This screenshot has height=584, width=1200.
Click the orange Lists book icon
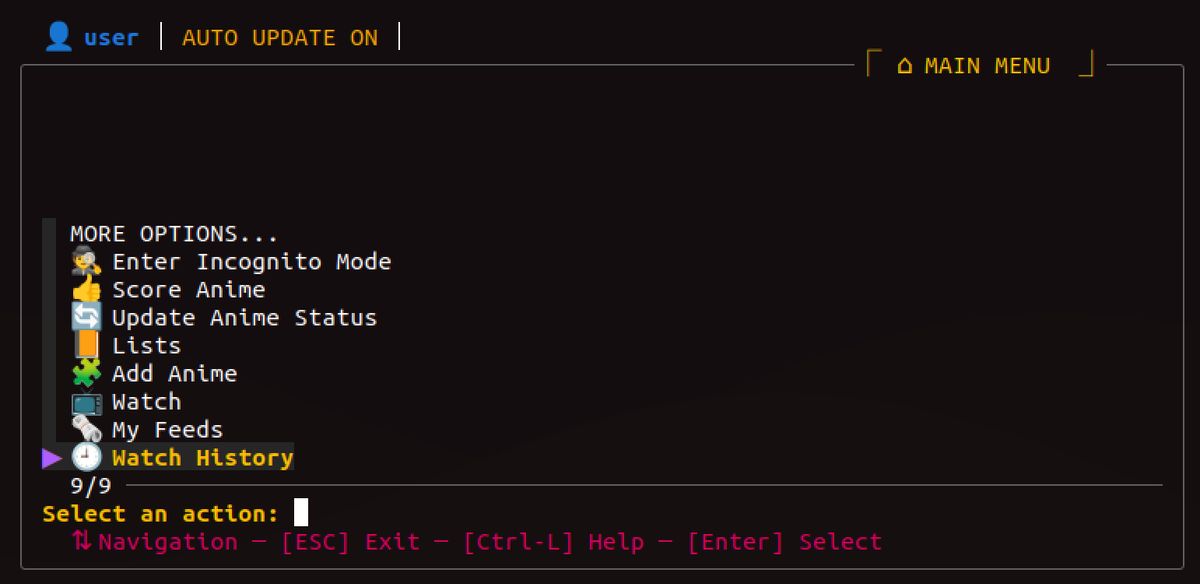pos(86,346)
